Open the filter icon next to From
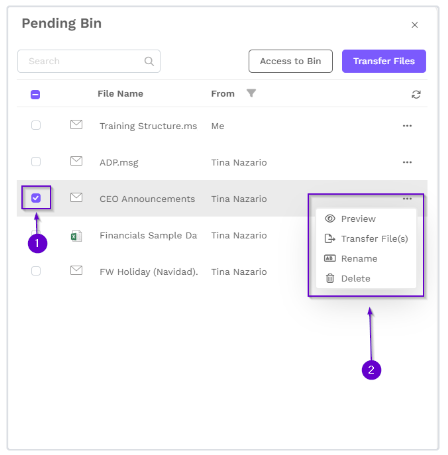This screenshot has height=455, width=448. [251, 93]
